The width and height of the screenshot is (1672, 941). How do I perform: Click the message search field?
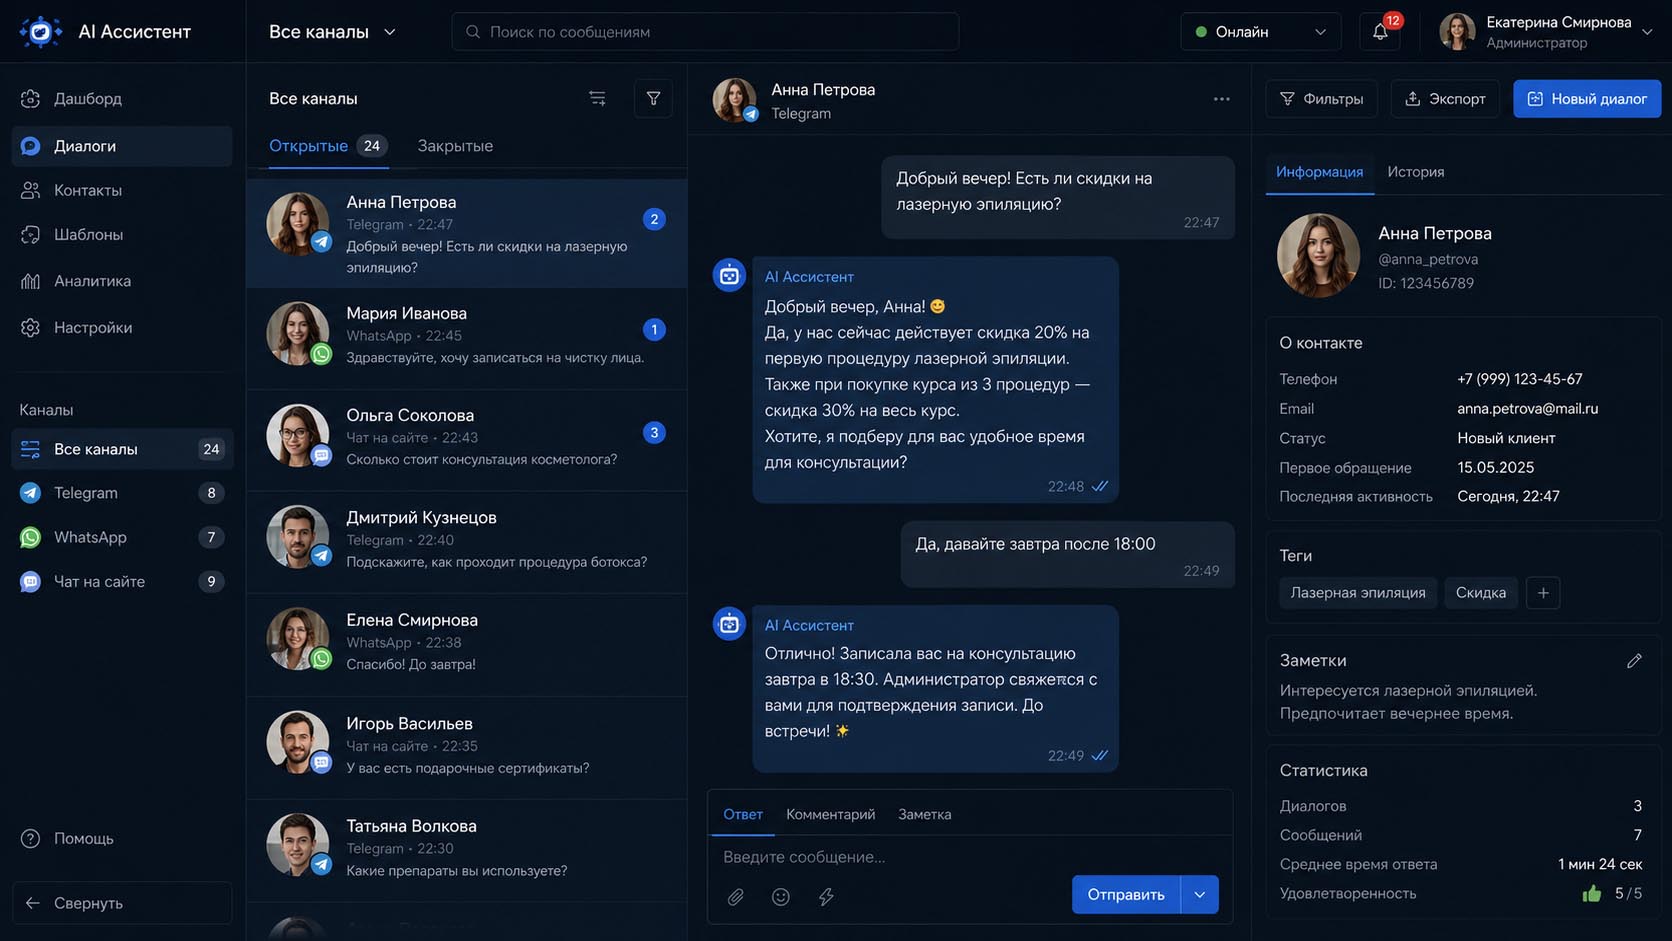[x=705, y=31]
